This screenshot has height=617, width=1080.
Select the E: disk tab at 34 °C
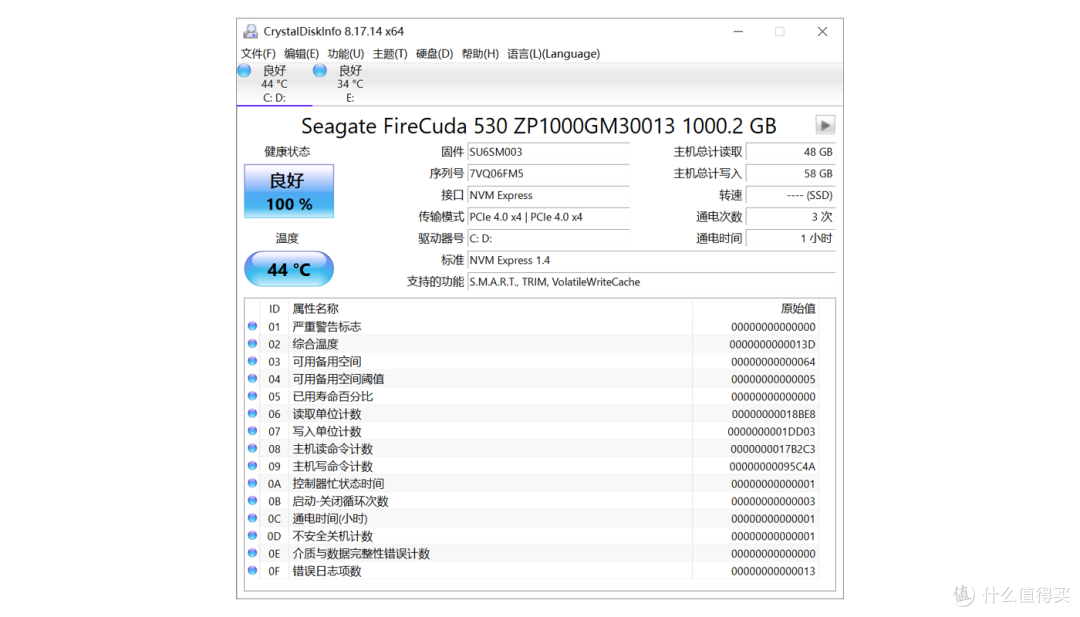350,84
